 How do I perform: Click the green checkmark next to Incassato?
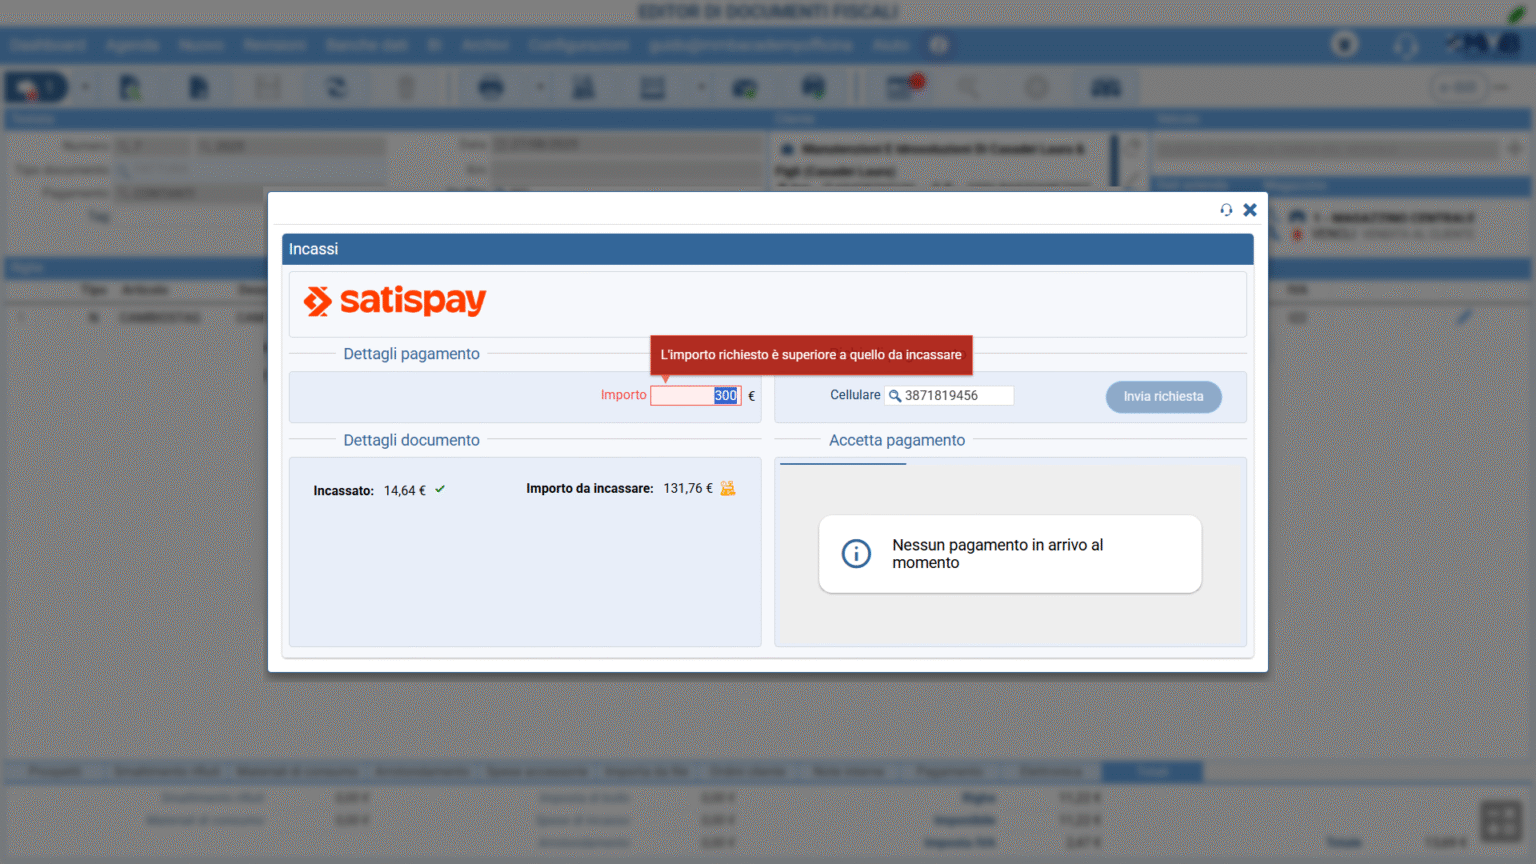(x=440, y=490)
